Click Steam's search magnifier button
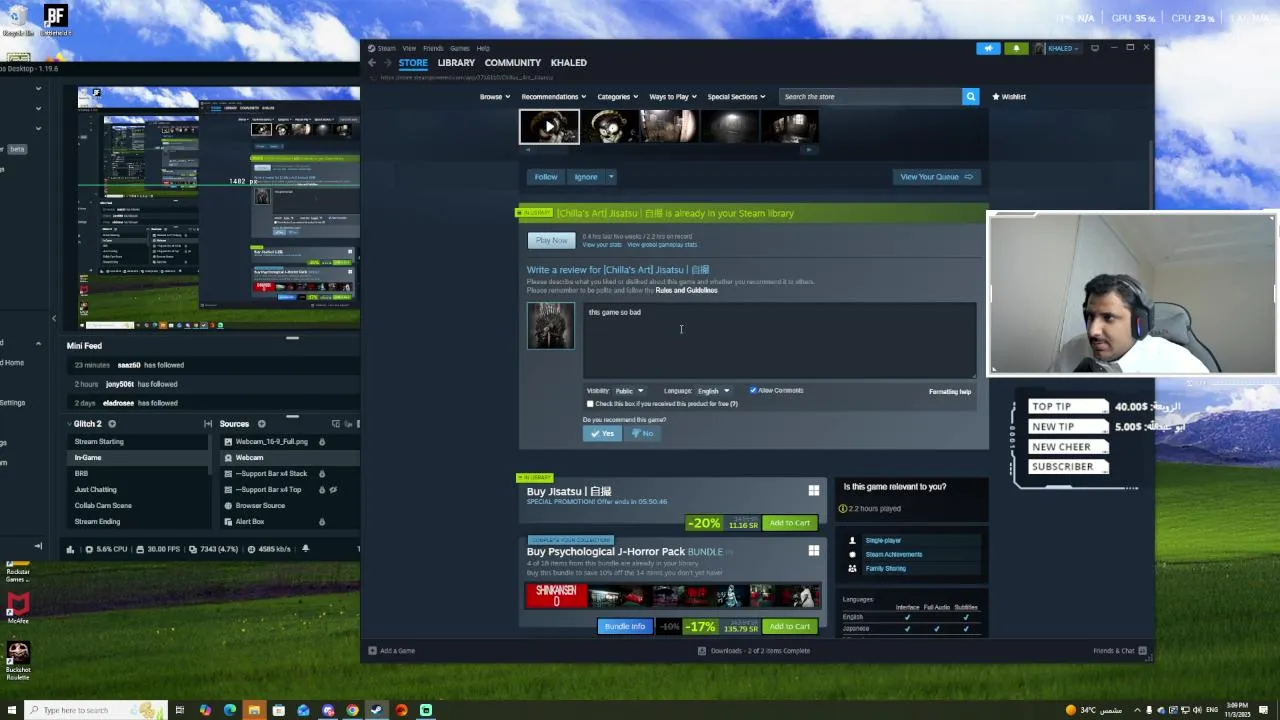 [970, 97]
